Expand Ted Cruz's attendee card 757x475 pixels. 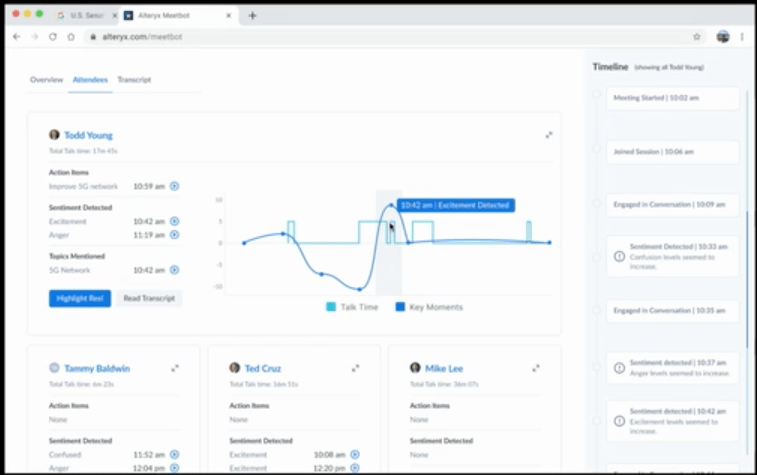coord(355,368)
